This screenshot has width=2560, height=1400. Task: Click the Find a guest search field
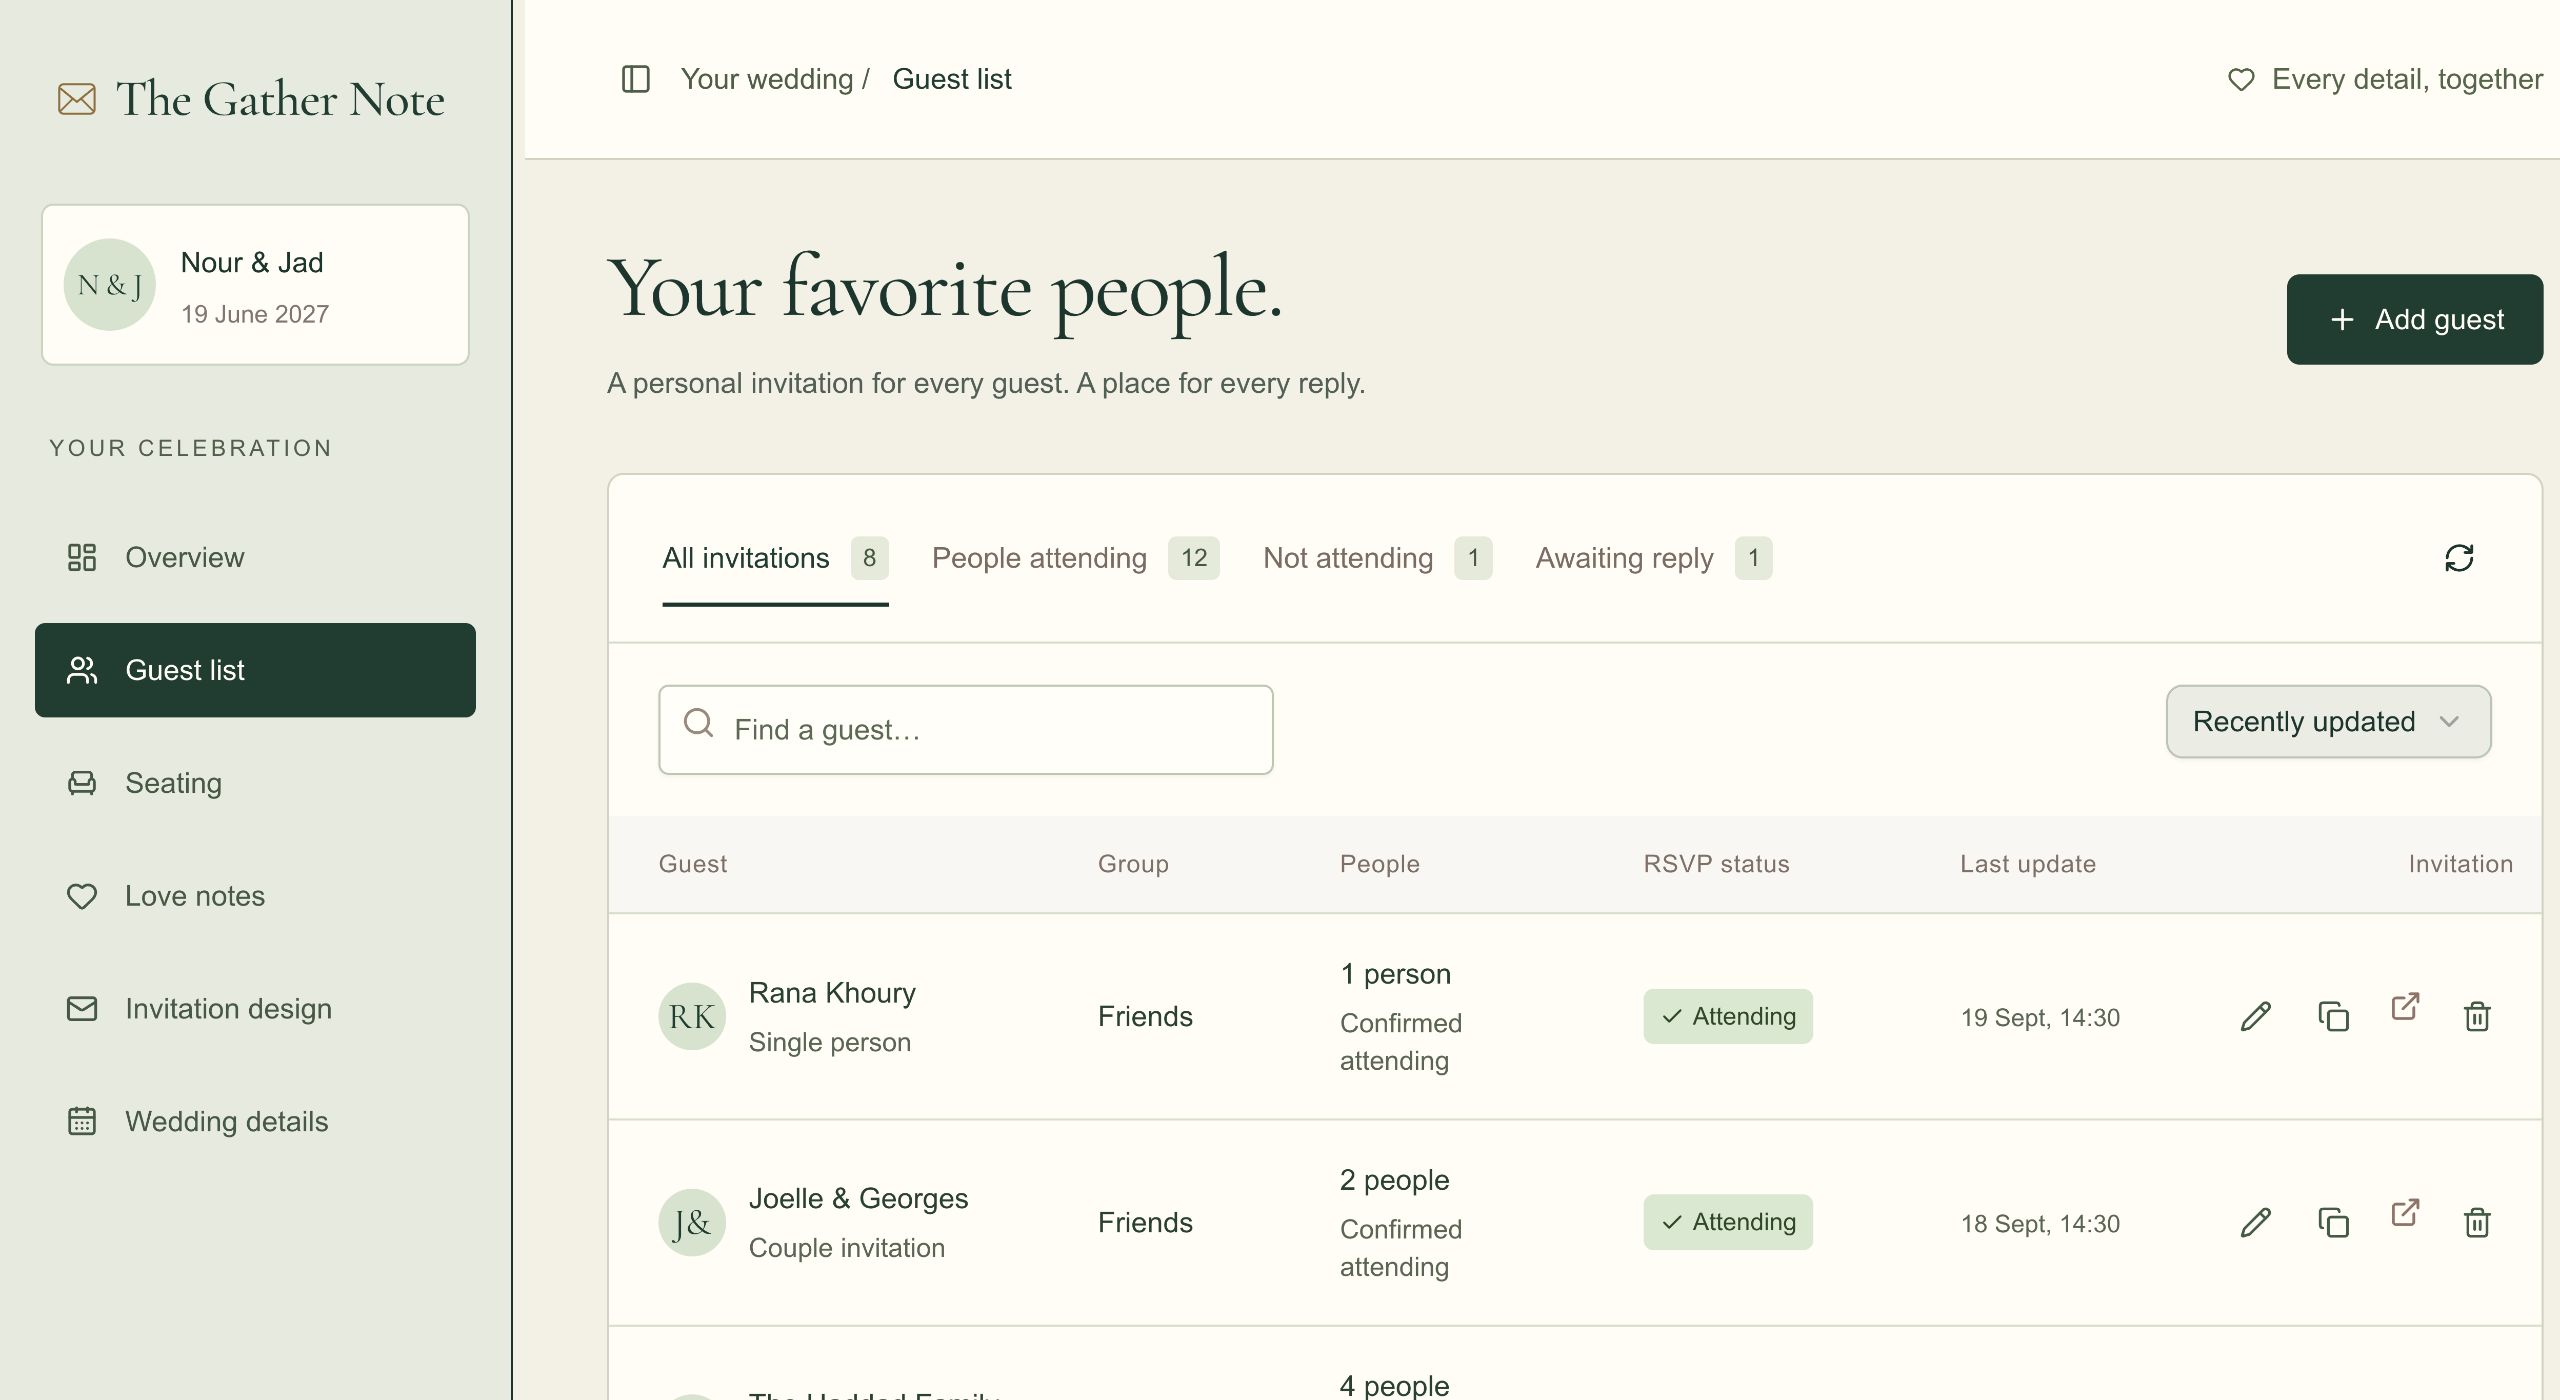pyautogui.click(x=966, y=730)
